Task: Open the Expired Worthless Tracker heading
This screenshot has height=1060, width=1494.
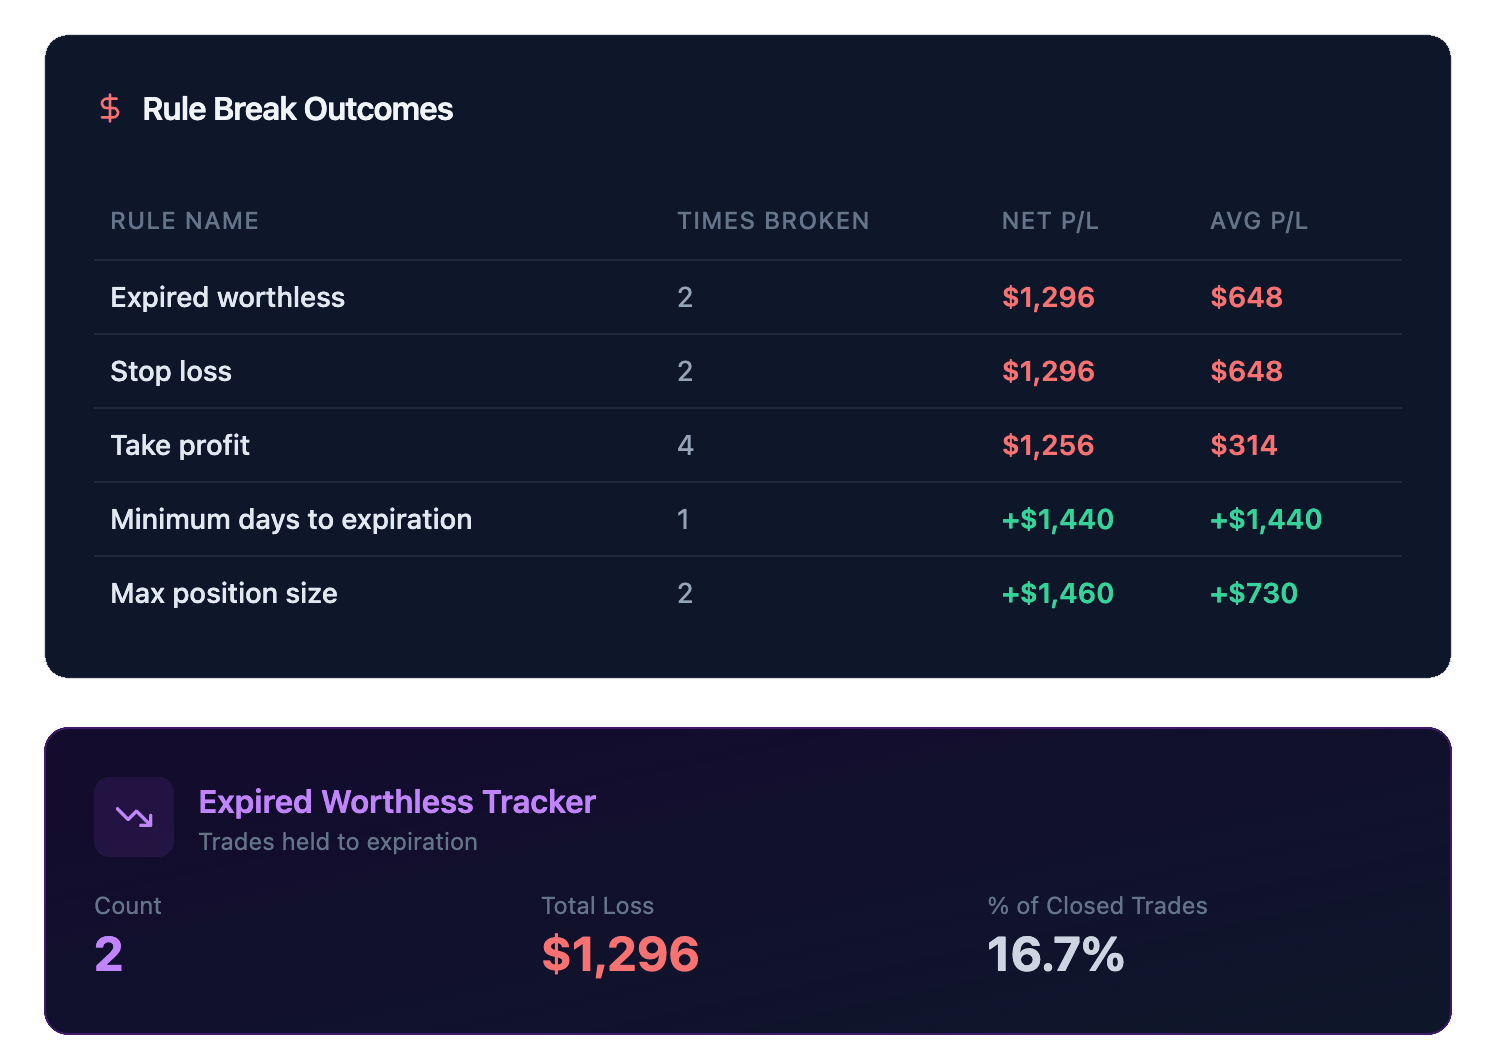Action: tap(396, 801)
